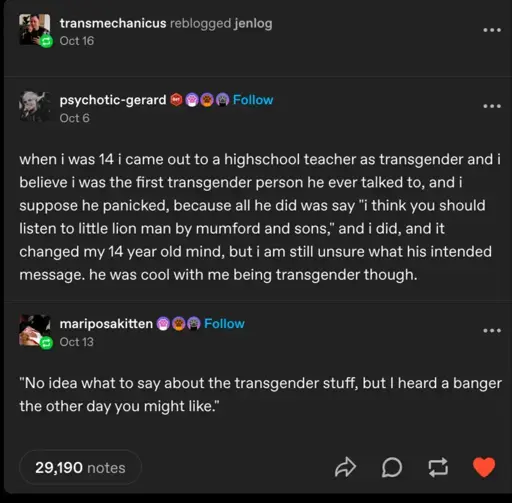Open psychotic-gerard post options dots

point(492,106)
